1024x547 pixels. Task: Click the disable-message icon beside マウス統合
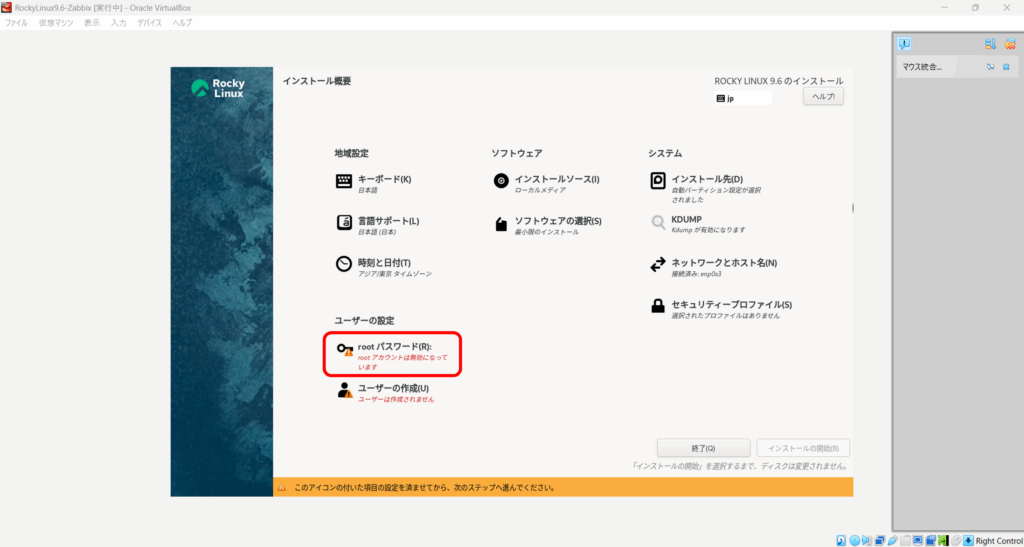pyautogui.click(x=991, y=67)
